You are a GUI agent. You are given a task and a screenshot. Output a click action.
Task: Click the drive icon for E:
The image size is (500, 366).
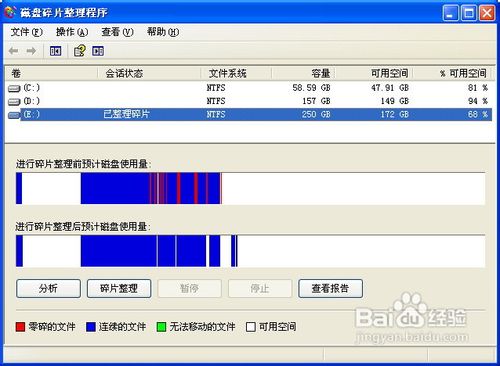14,115
